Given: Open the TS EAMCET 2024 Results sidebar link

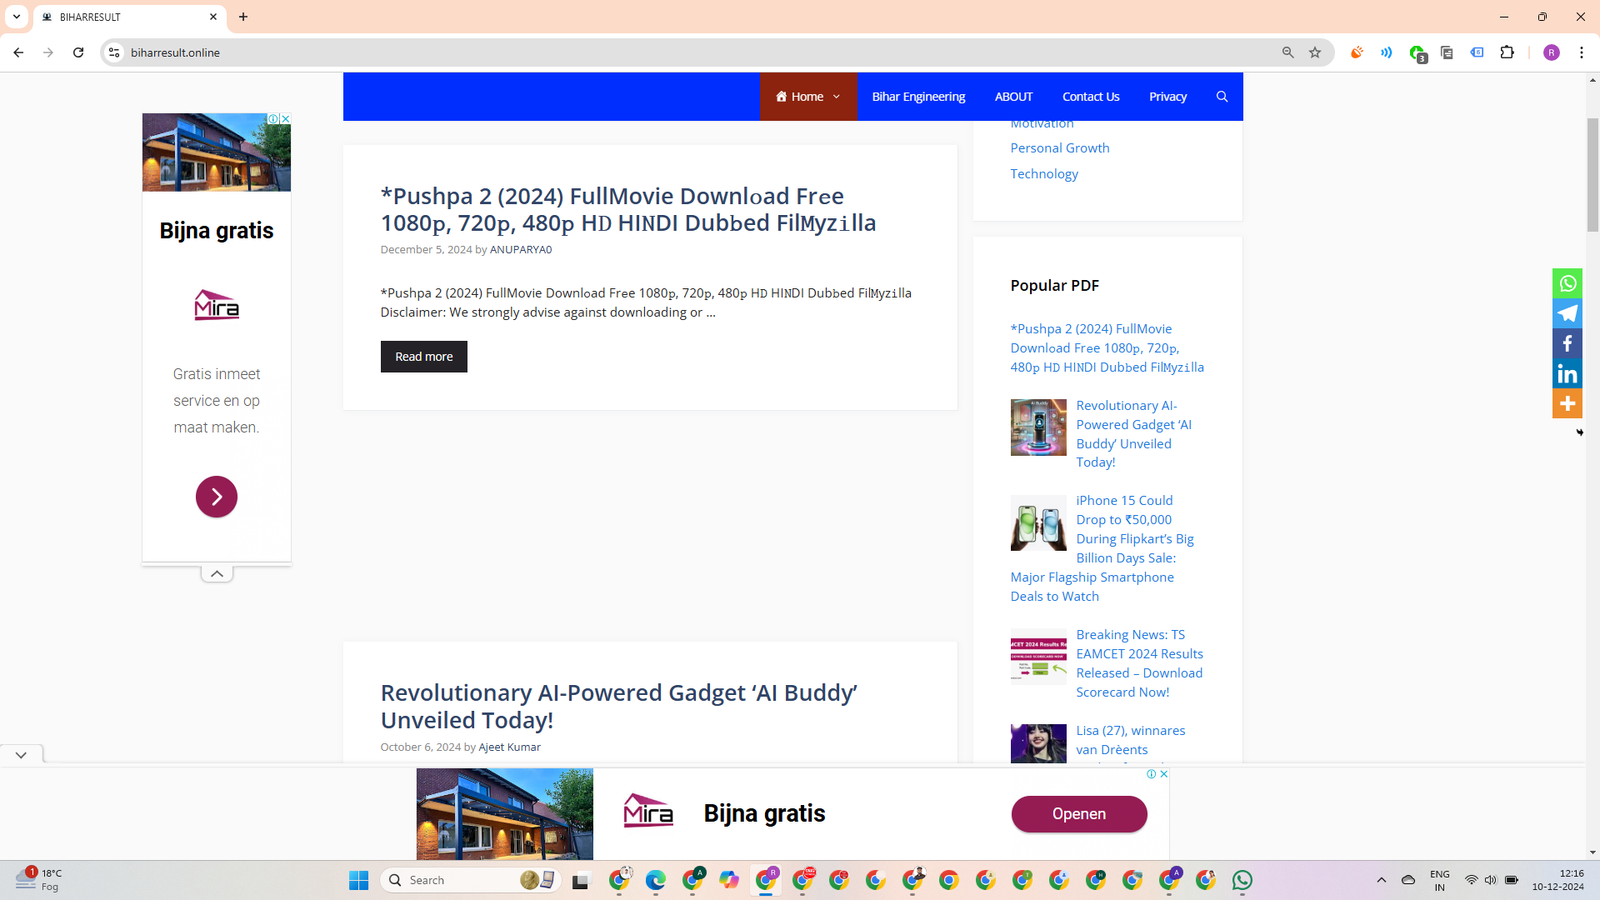Looking at the screenshot, I should 1139,663.
